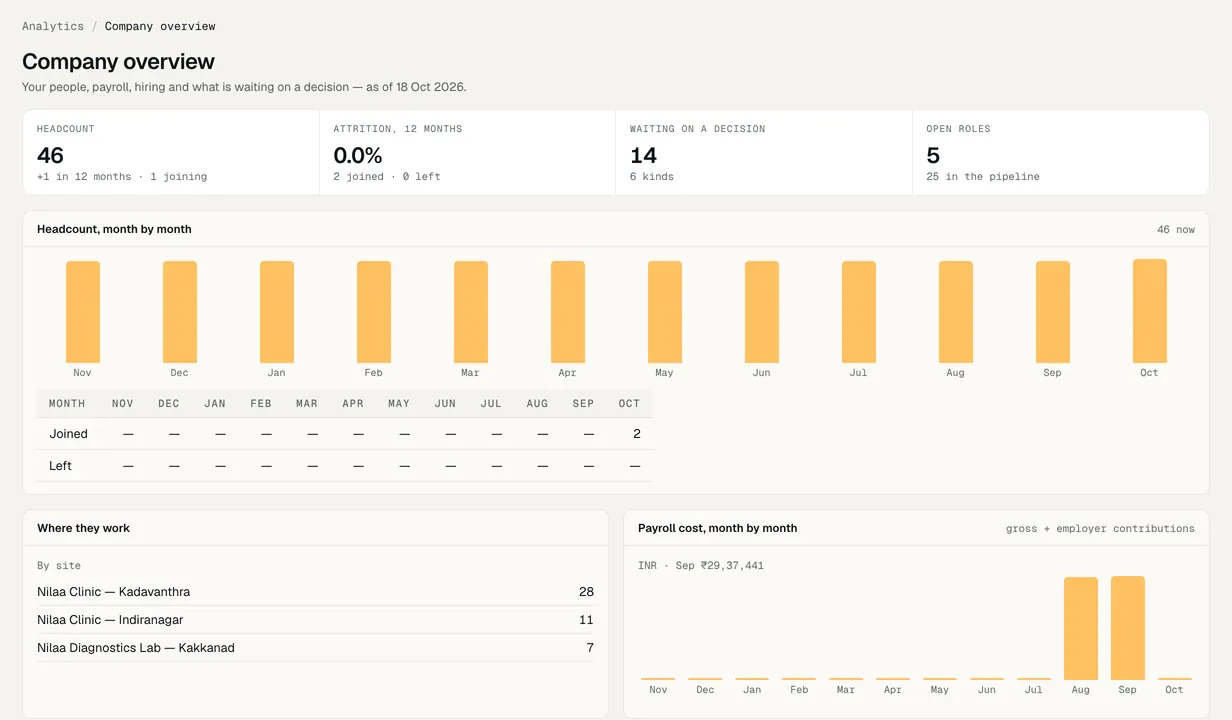The width and height of the screenshot is (1232, 720).
Task: Select the Nilaa Clinic — Indiranagar row
Action: click(x=315, y=620)
